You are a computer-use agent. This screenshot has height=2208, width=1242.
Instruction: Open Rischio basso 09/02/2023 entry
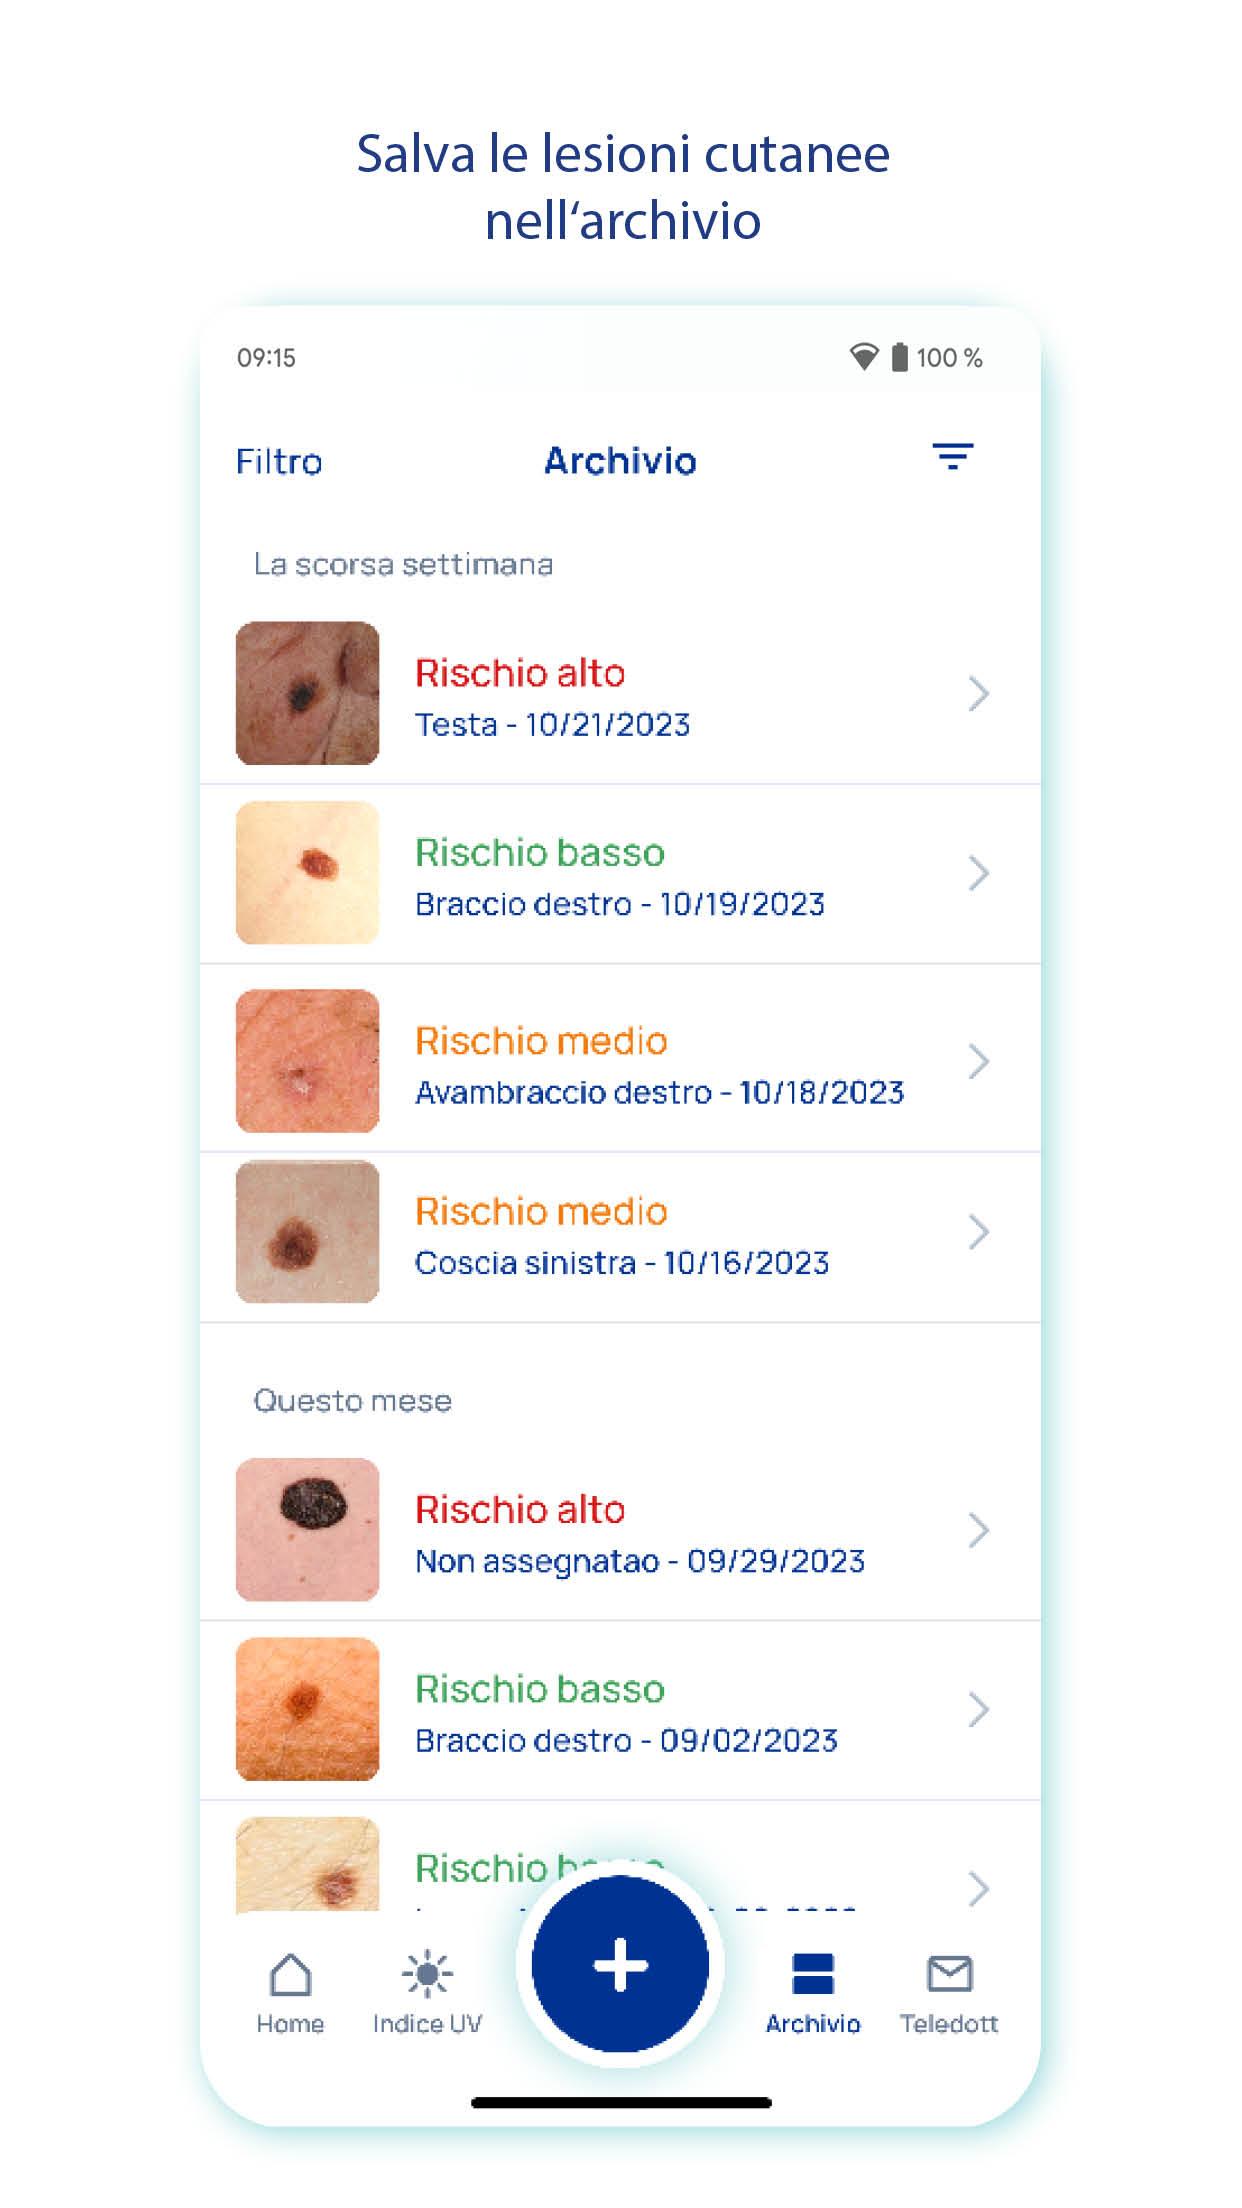point(620,1710)
